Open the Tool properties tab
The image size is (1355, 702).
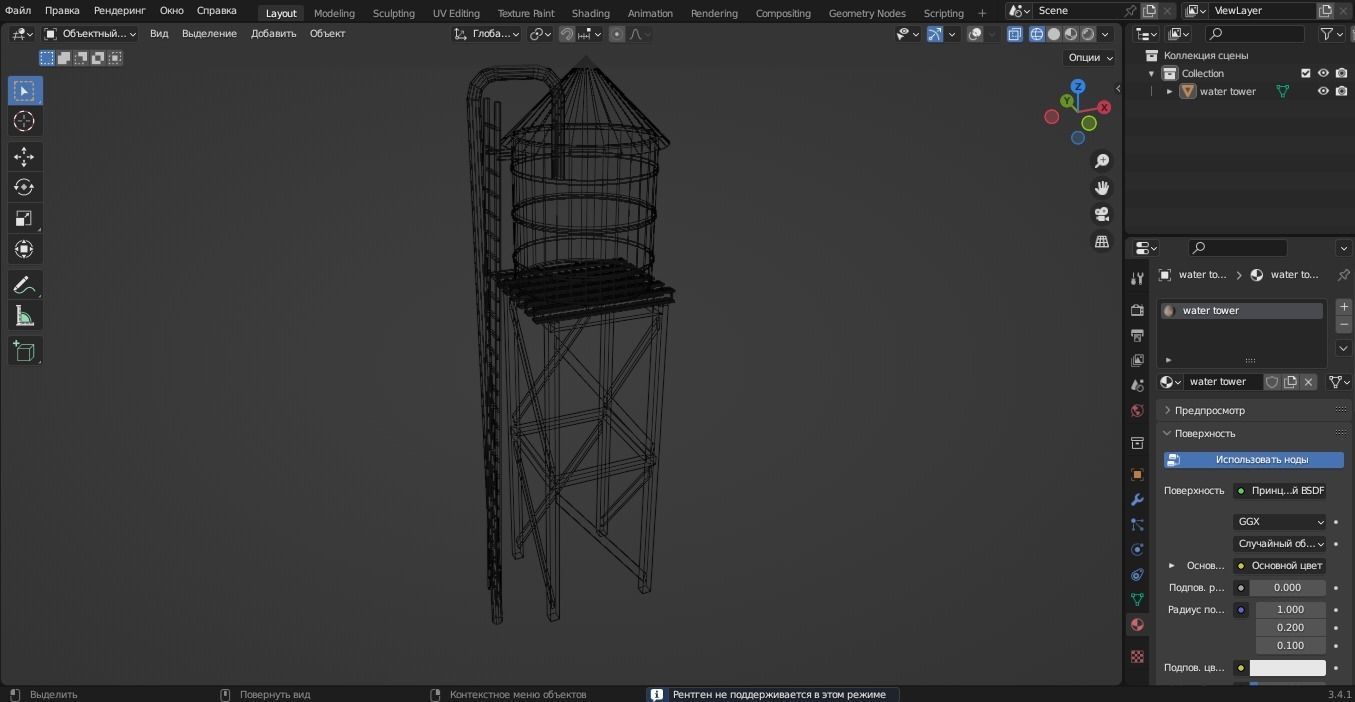pos(1137,278)
